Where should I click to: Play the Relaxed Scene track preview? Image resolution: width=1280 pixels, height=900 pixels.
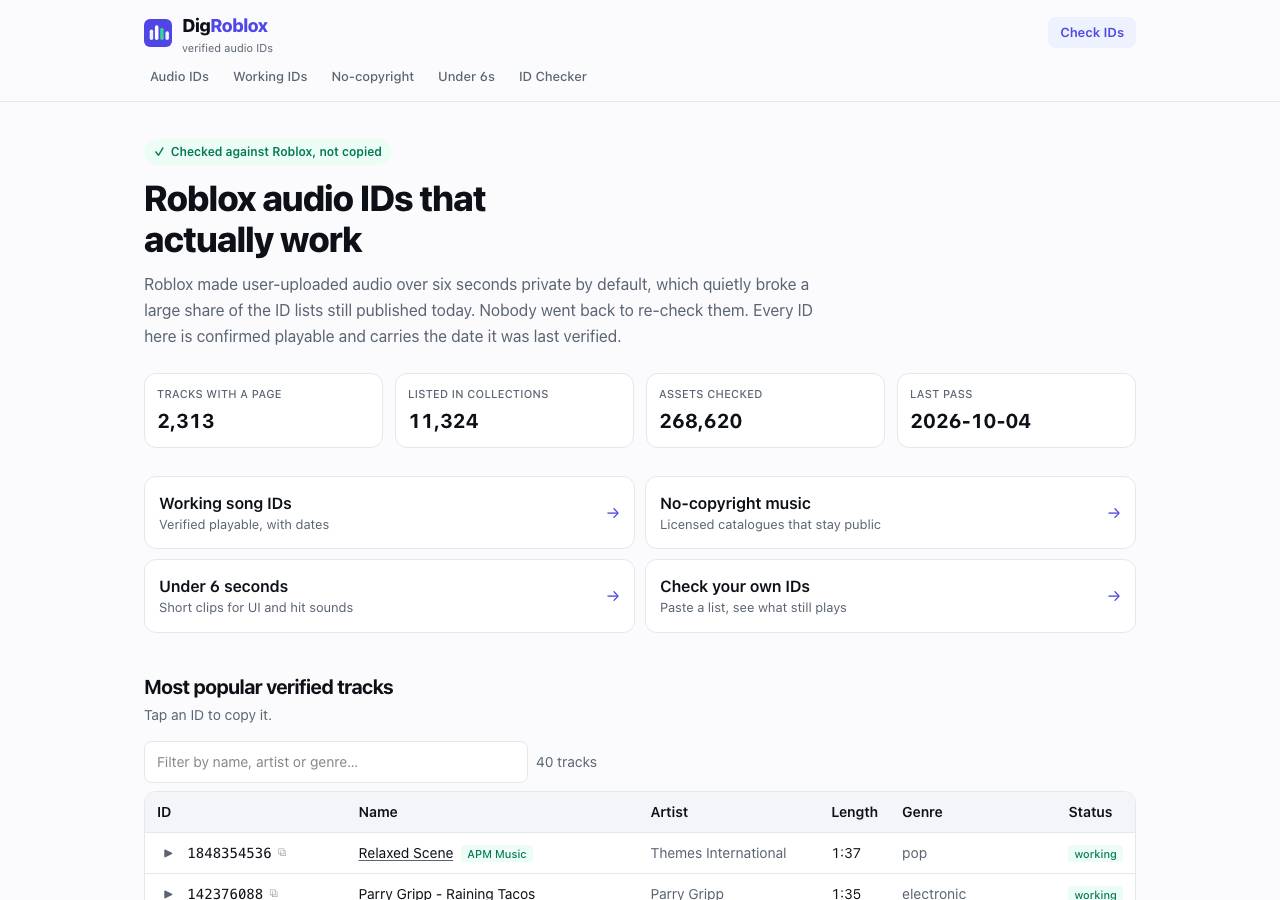[168, 853]
